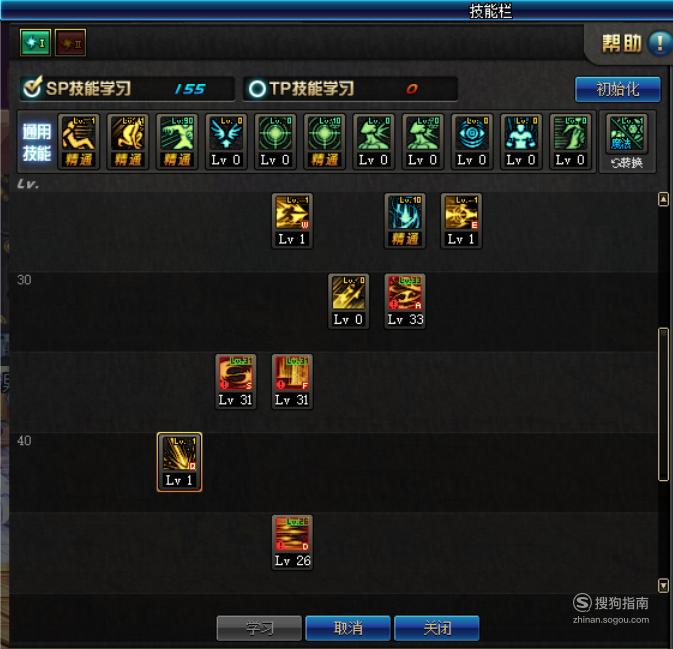Open the 帮助 help exclamation icon
Viewport: 673px width, 649px height.
(x=659, y=43)
